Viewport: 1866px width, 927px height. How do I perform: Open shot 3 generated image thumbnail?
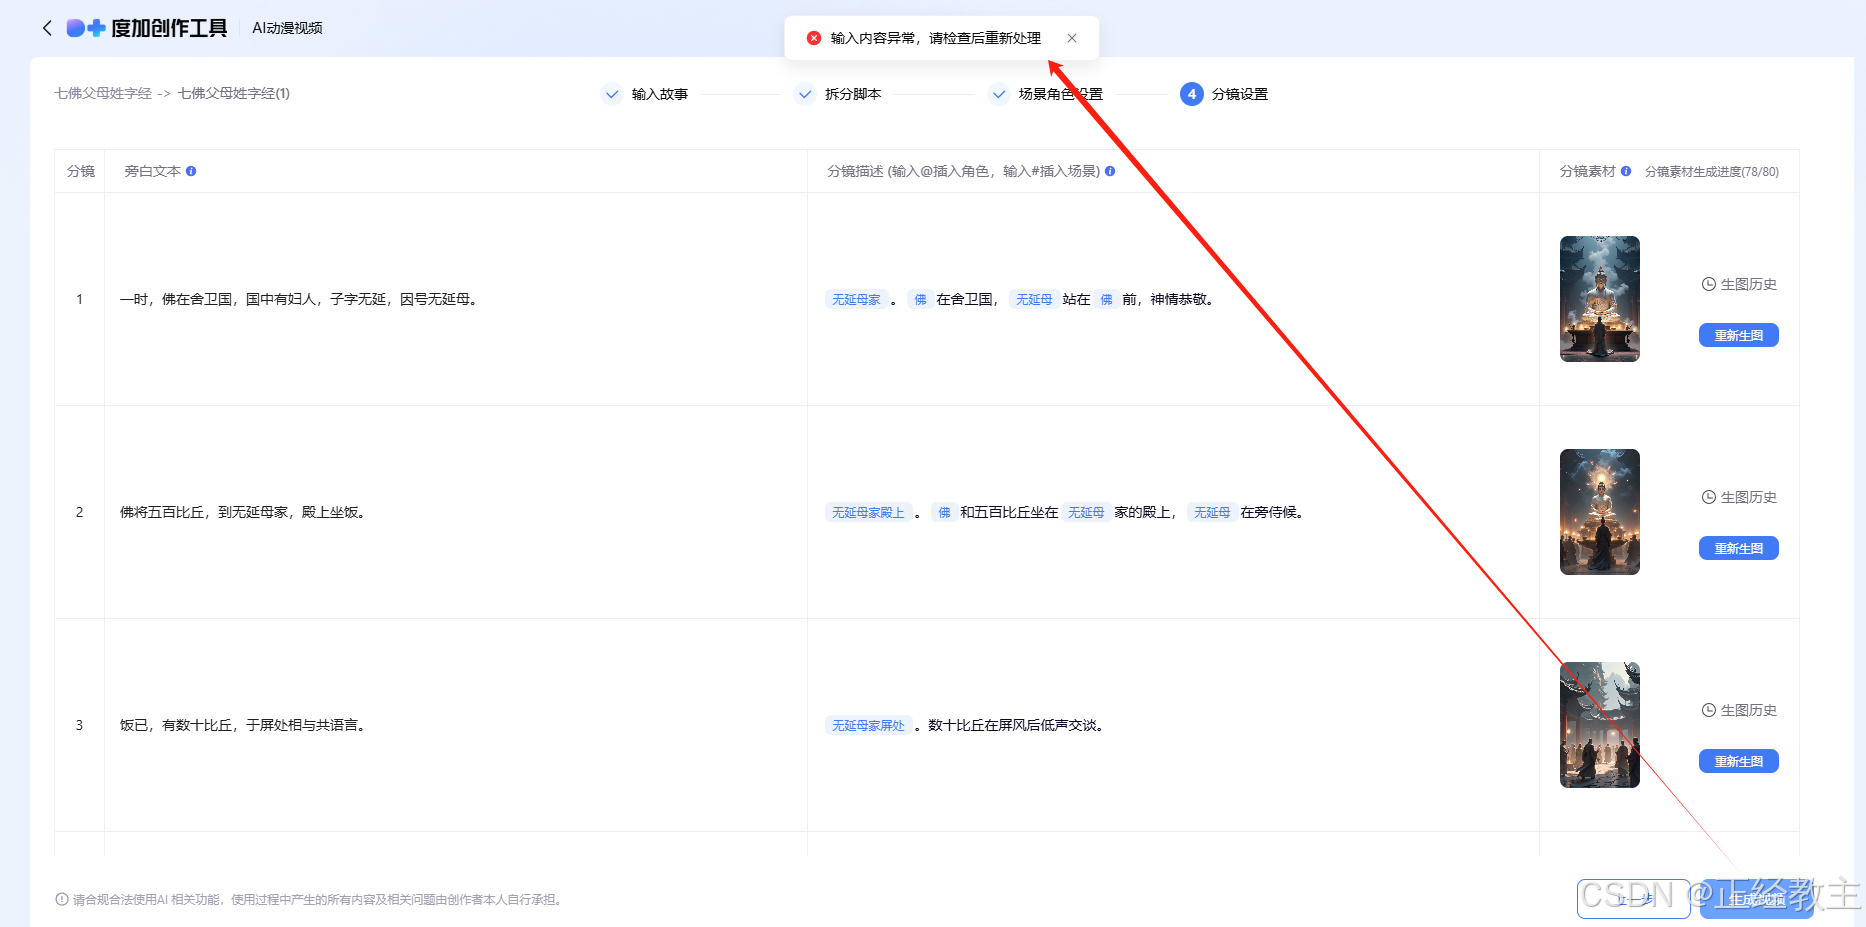1600,725
